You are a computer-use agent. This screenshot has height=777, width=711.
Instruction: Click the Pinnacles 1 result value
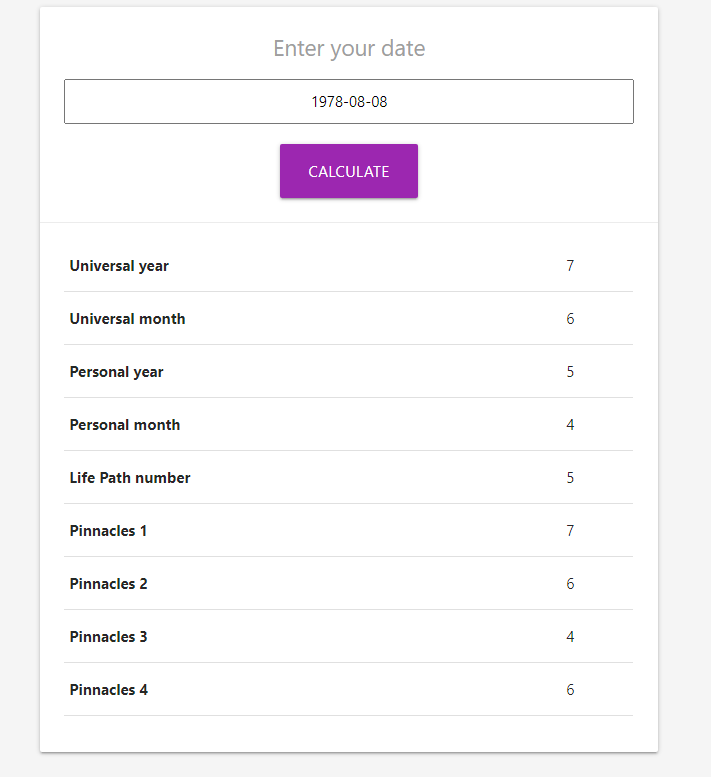(x=570, y=531)
